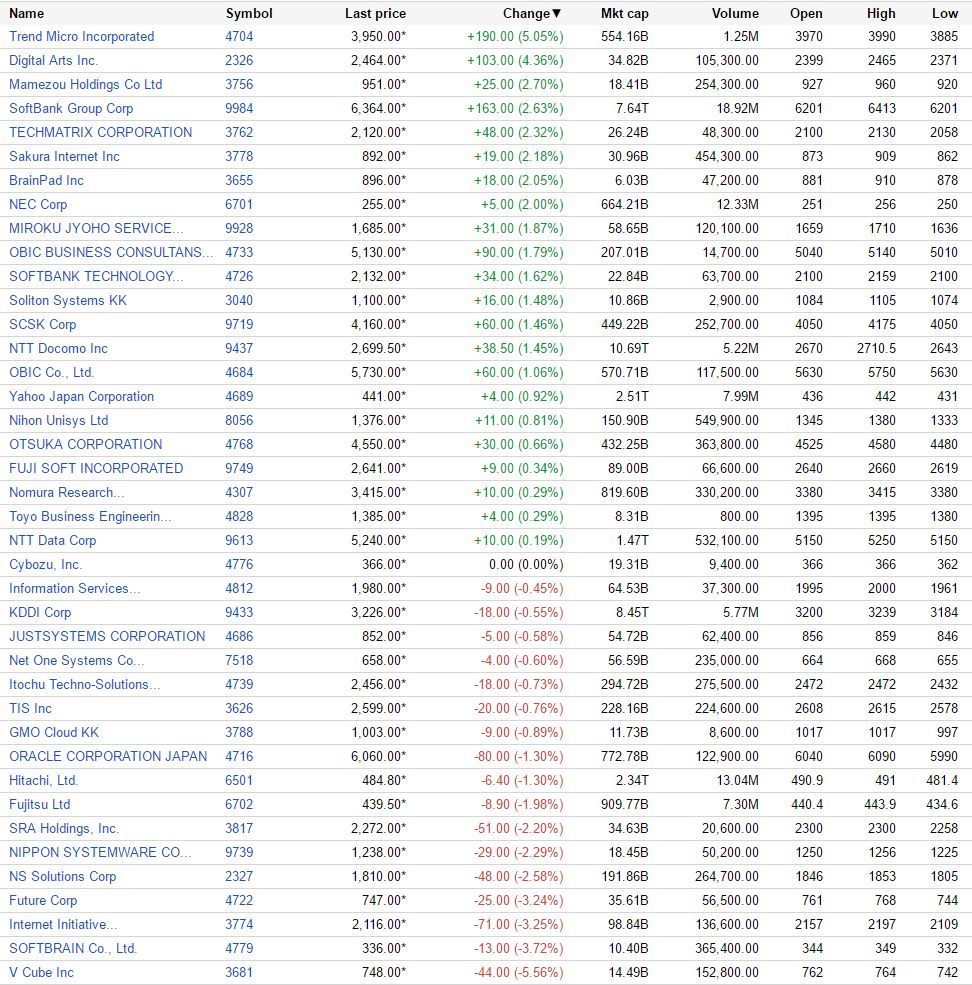
Task: Open MIROKU JYOHO SERVICE link
Action: [96, 228]
